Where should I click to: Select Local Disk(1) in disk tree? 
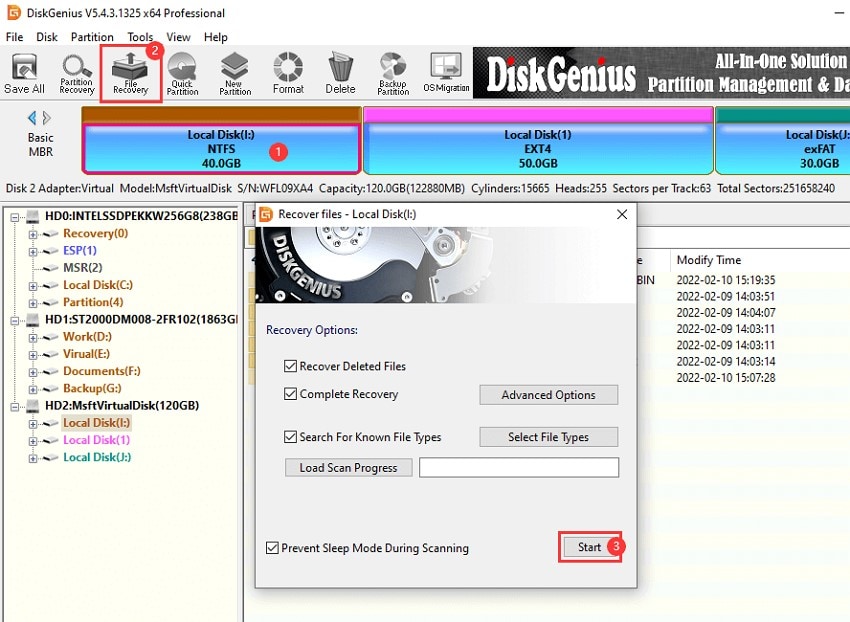[96, 440]
